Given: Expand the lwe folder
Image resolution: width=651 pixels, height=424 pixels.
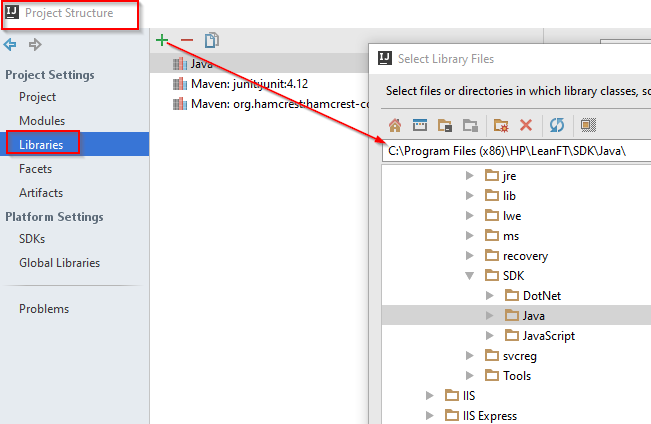Looking at the screenshot, I should (470, 216).
